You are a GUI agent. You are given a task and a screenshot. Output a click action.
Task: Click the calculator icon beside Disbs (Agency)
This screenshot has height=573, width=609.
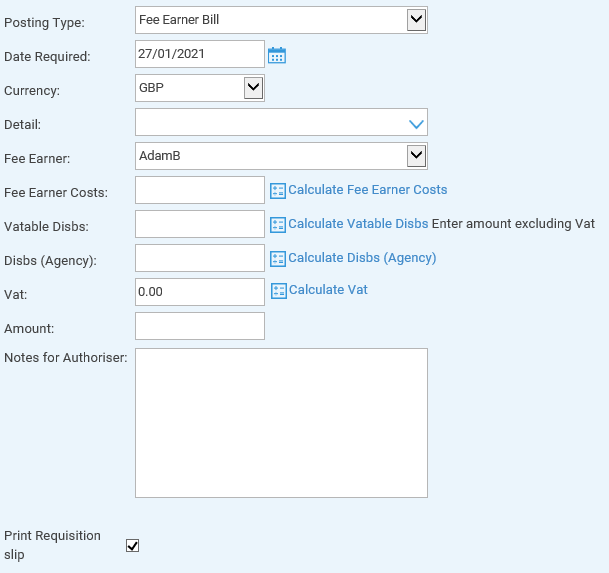[x=278, y=259]
